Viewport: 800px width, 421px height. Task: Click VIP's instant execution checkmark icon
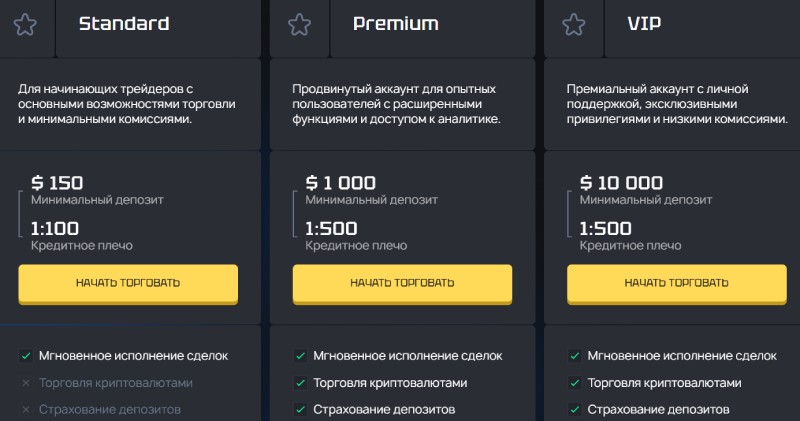[574, 355]
